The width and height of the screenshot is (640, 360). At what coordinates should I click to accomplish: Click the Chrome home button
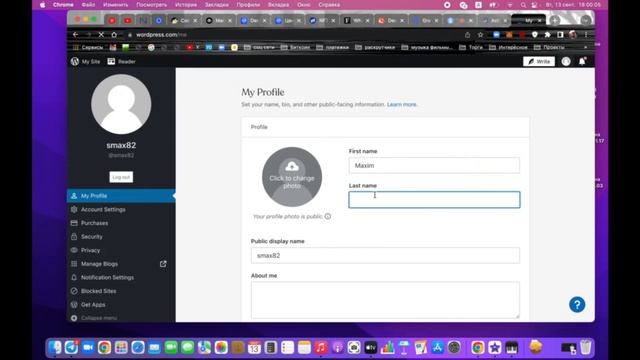click(114, 35)
